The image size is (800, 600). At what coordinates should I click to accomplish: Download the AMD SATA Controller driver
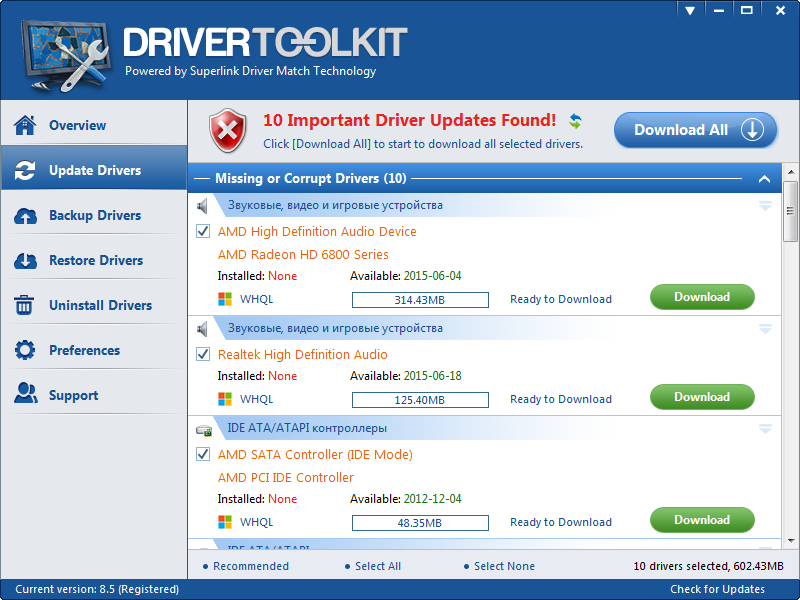click(702, 520)
